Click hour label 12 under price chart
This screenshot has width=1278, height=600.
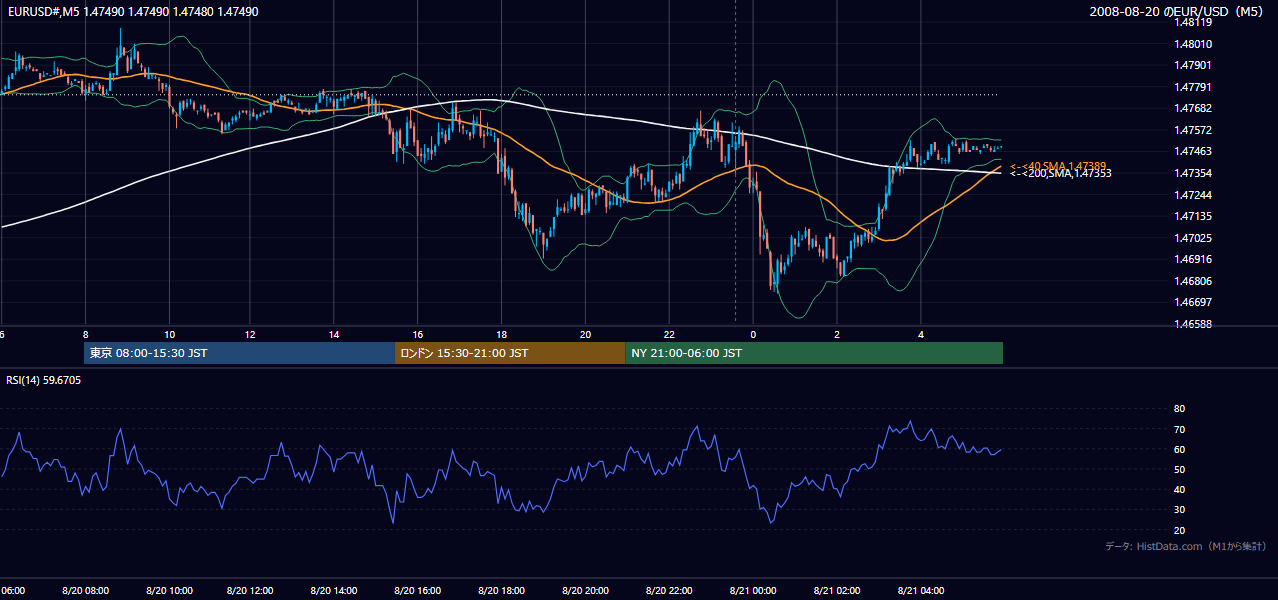pos(252,335)
